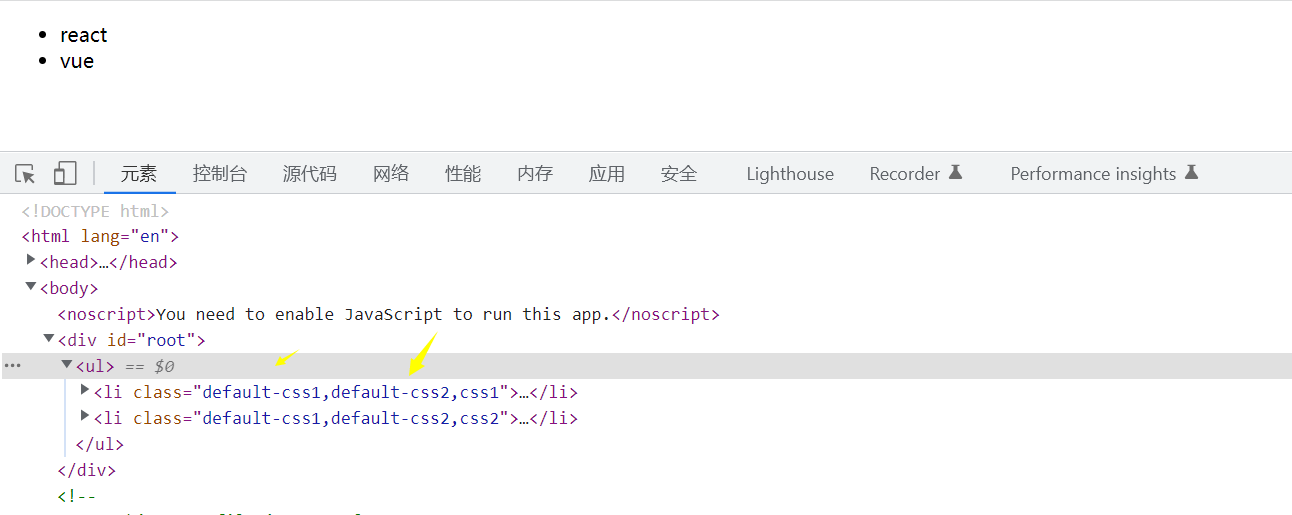The width and height of the screenshot is (1292, 515).
Task: Switch to the 控制台 tab
Action: [220, 174]
